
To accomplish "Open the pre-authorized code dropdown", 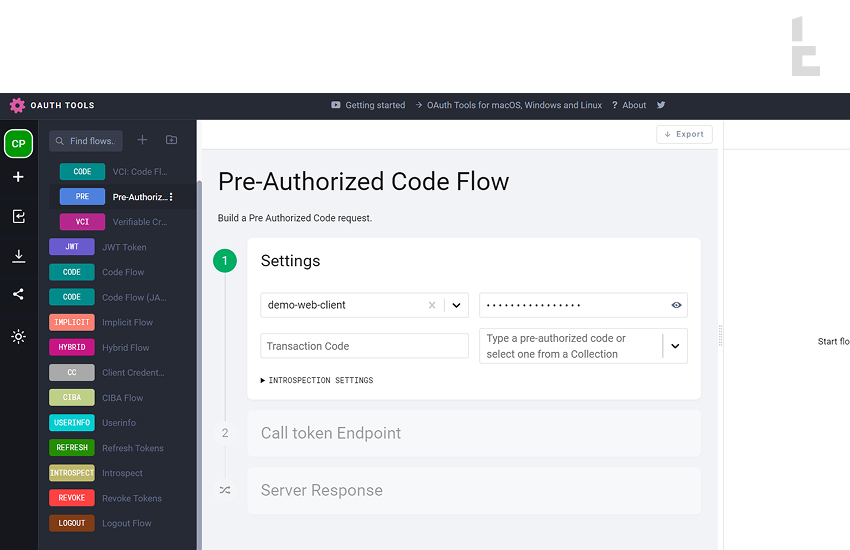I will click(x=675, y=346).
